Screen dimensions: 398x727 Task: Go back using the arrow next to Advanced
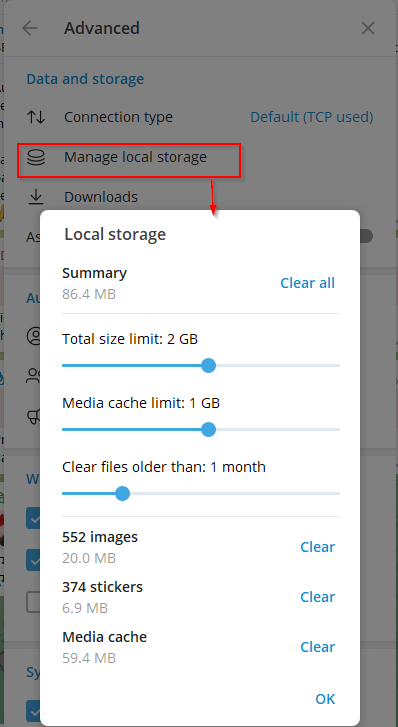point(30,29)
